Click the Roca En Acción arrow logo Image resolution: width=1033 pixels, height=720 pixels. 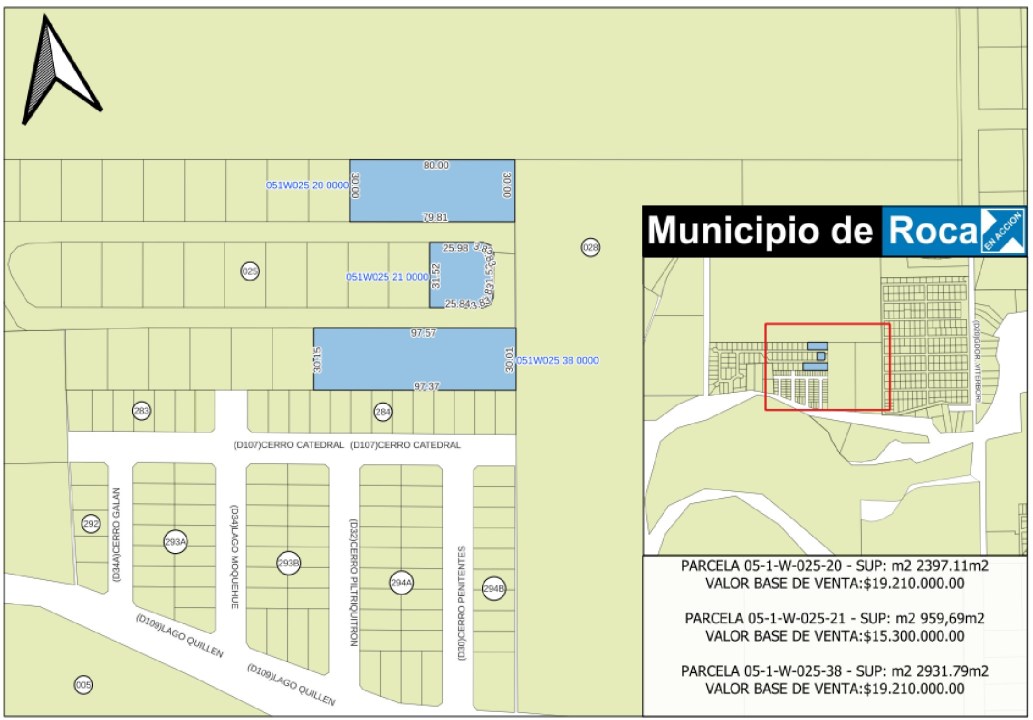1002,231
